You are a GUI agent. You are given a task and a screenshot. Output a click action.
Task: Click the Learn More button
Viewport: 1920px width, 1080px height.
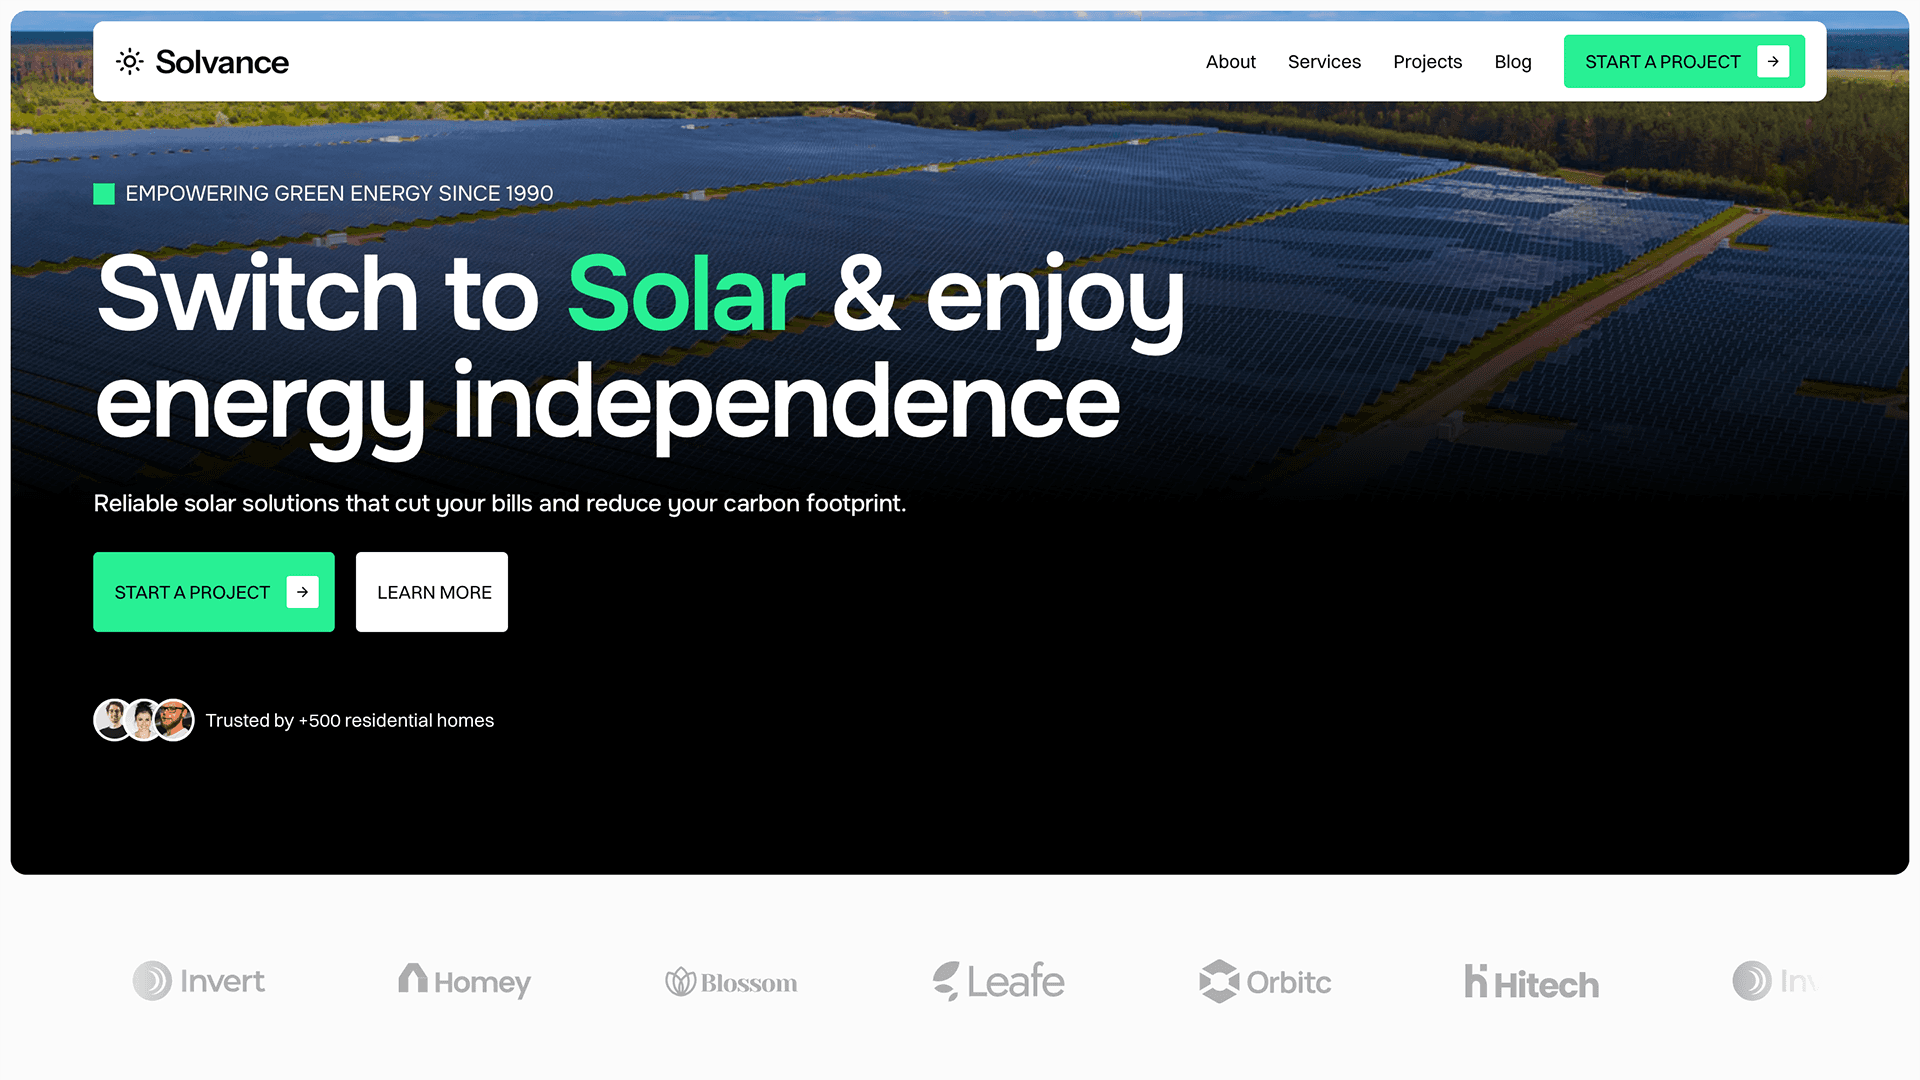click(432, 592)
